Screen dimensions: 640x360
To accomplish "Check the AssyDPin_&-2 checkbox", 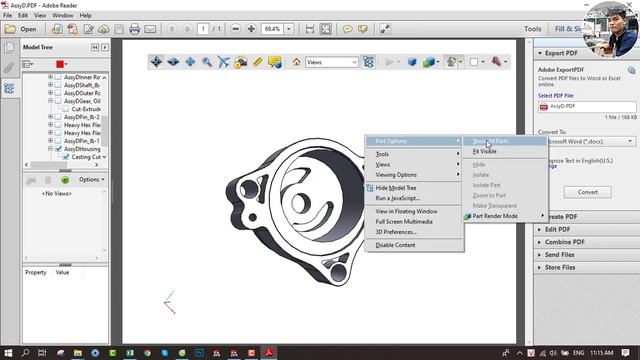I will 58,117.
